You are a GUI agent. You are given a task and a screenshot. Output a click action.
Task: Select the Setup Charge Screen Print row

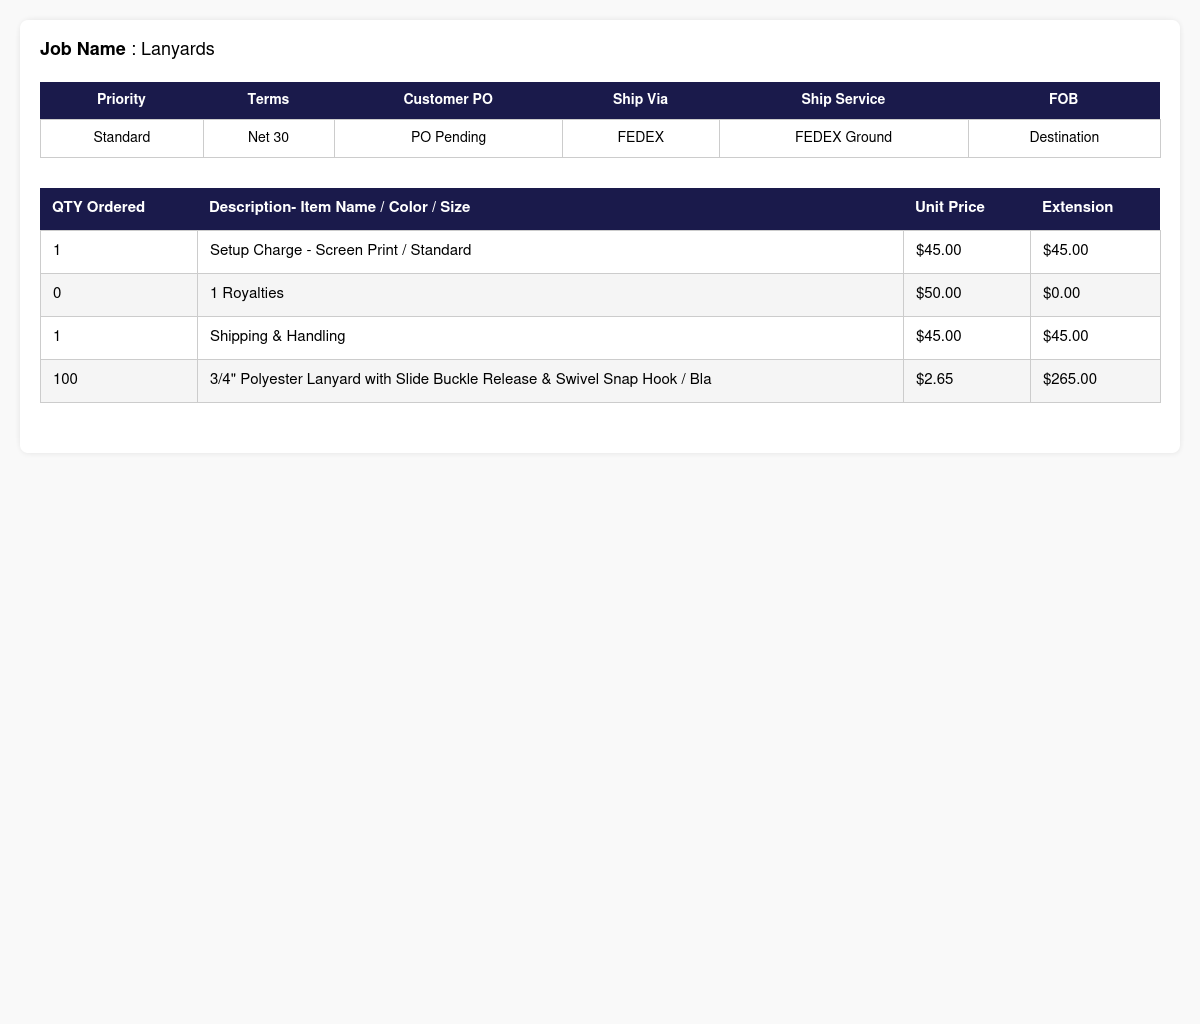tap(600, 251)
